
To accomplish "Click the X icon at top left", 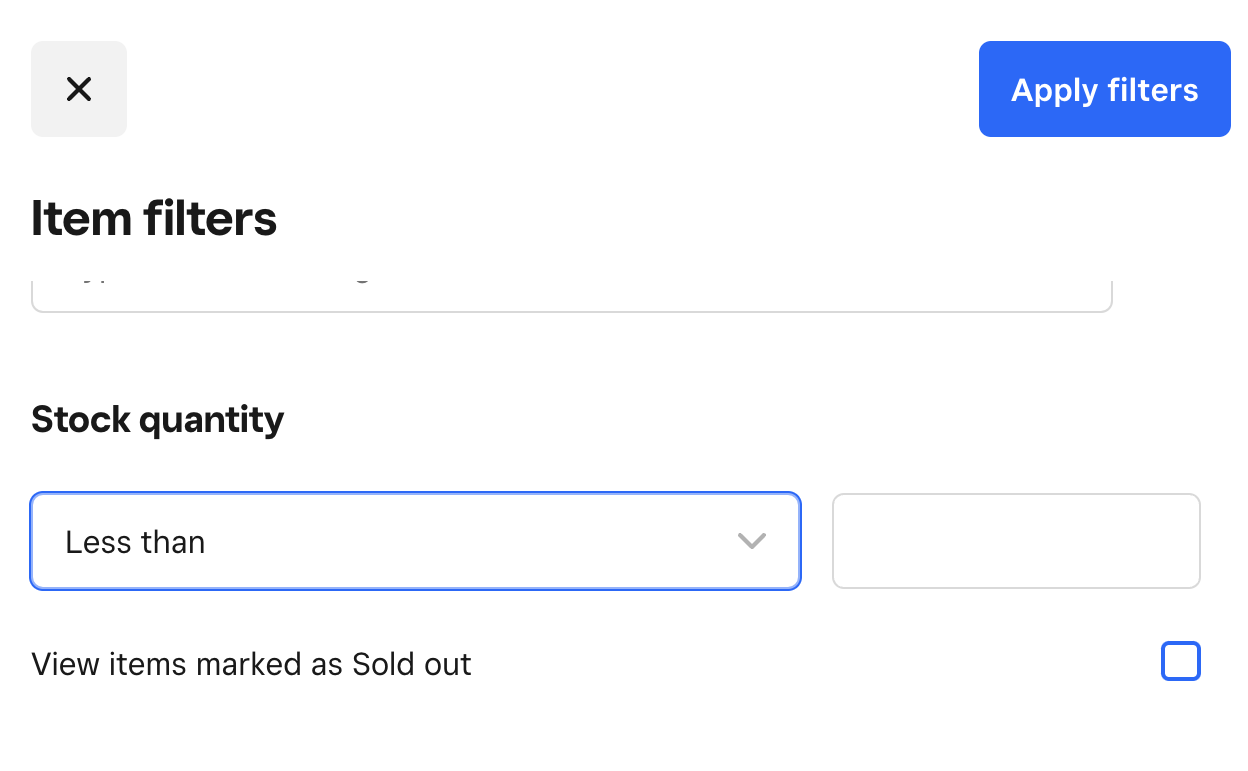I will pyautogui.click(x=78, y=89).
